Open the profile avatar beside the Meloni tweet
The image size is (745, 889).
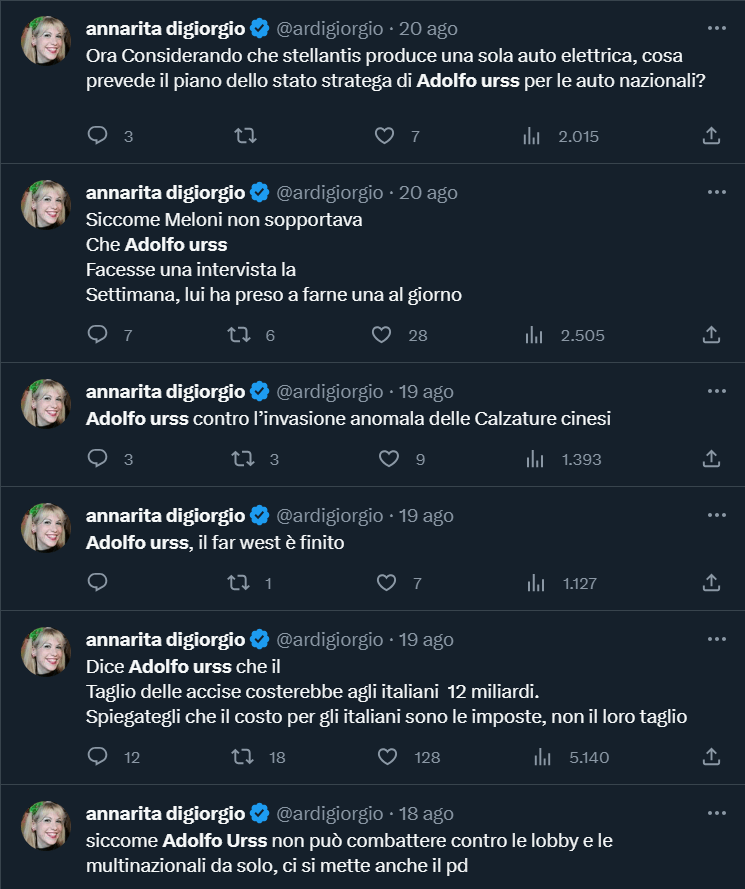(46, 205)
